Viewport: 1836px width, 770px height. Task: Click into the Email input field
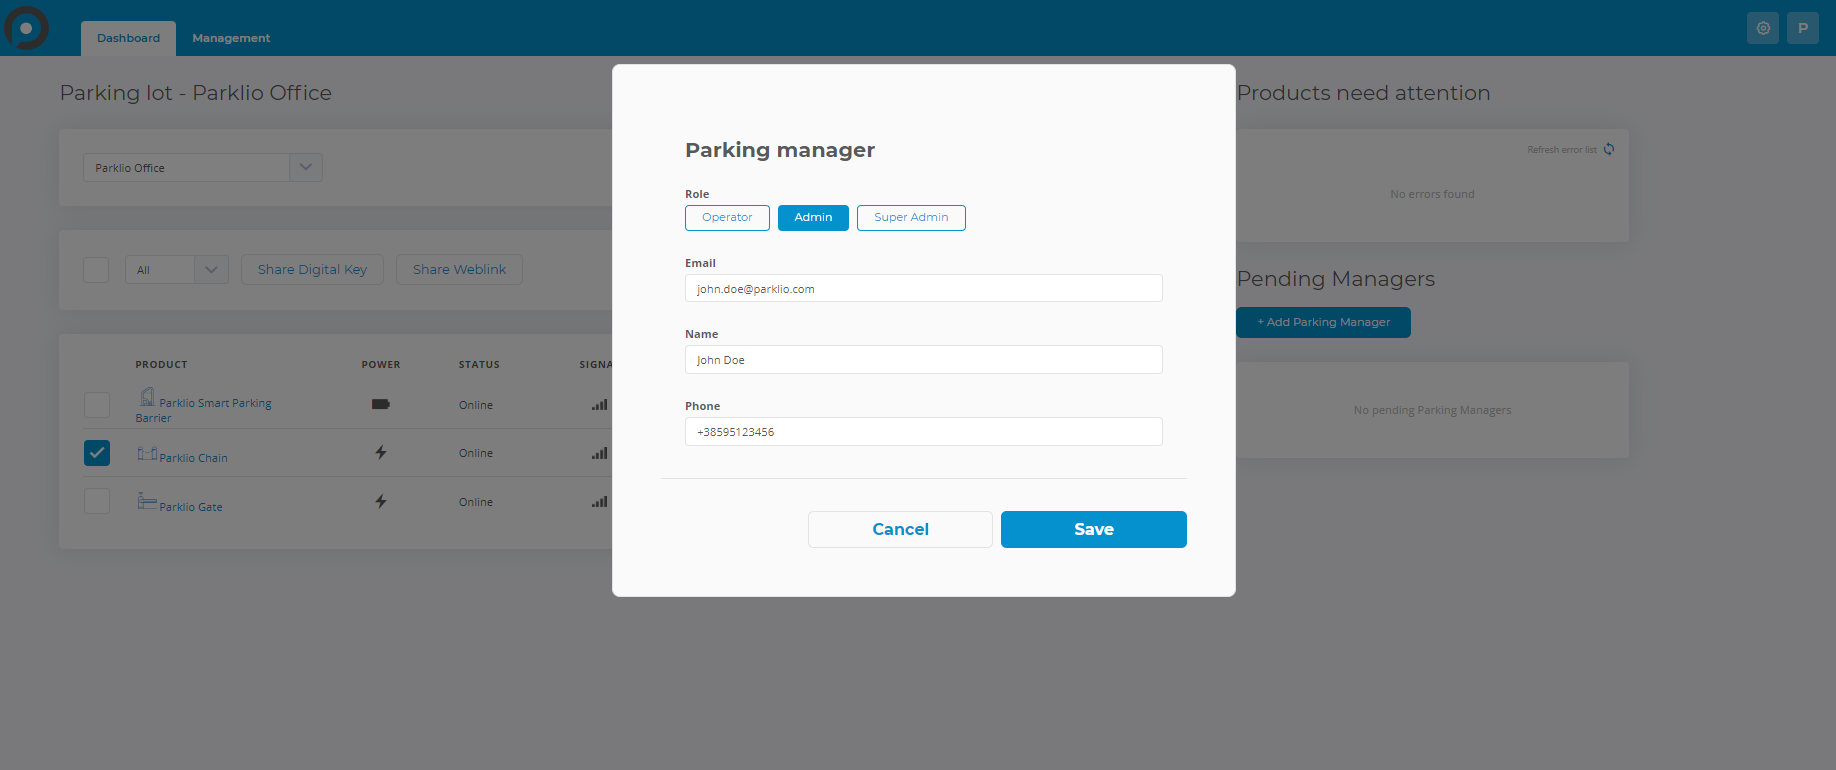pyautogui.click(x=923, y=289)
